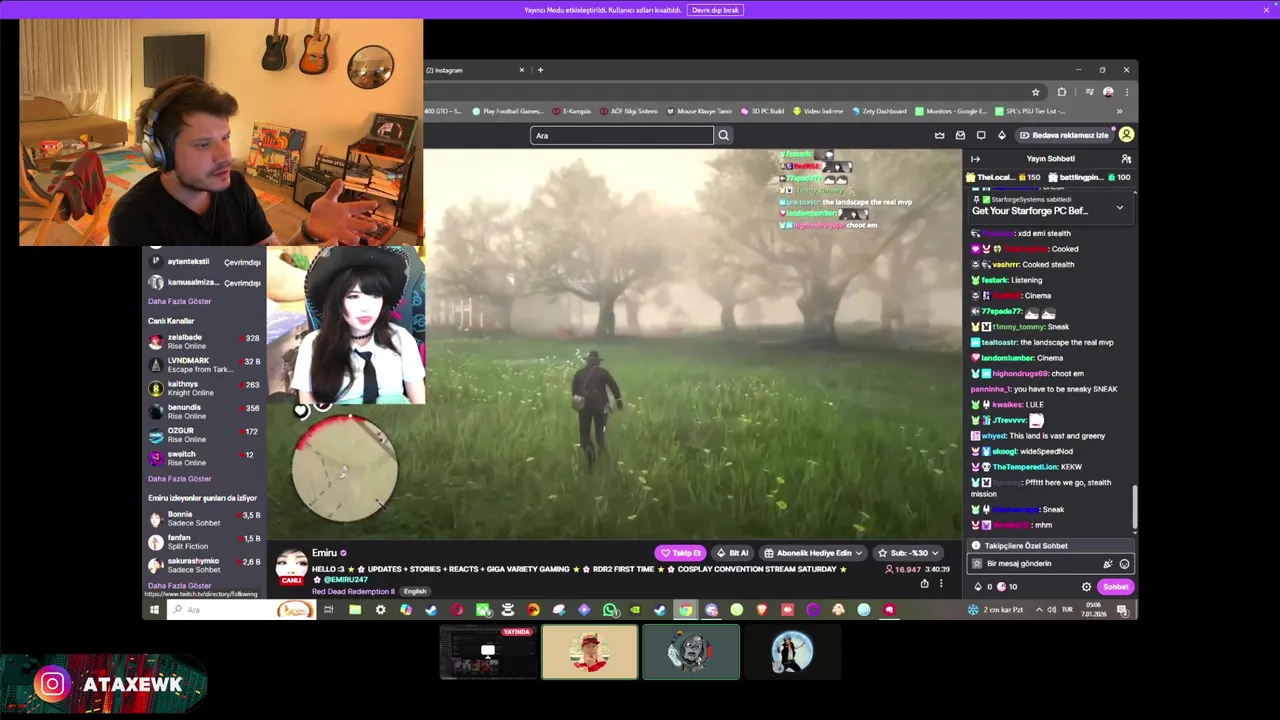Open the Windows notification center icon

pyautogui.click(x=1123, y=610)
